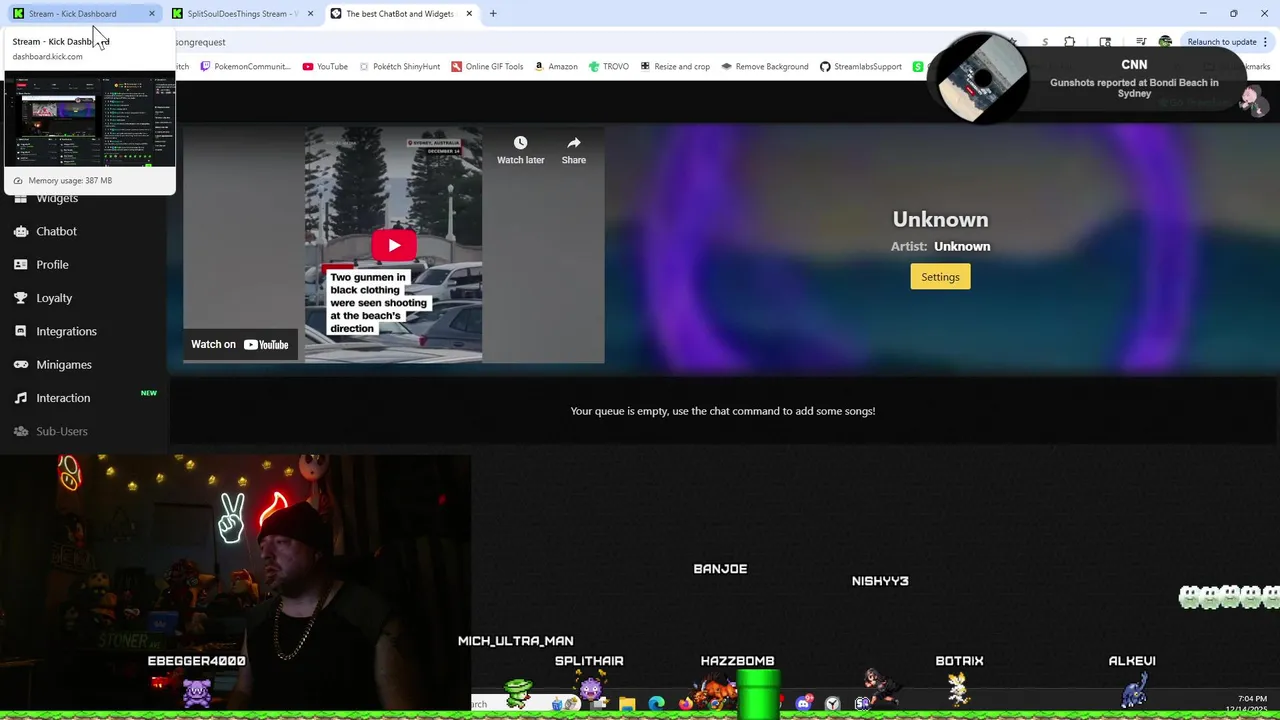Open the TROVO bookmark

[608, 67]
